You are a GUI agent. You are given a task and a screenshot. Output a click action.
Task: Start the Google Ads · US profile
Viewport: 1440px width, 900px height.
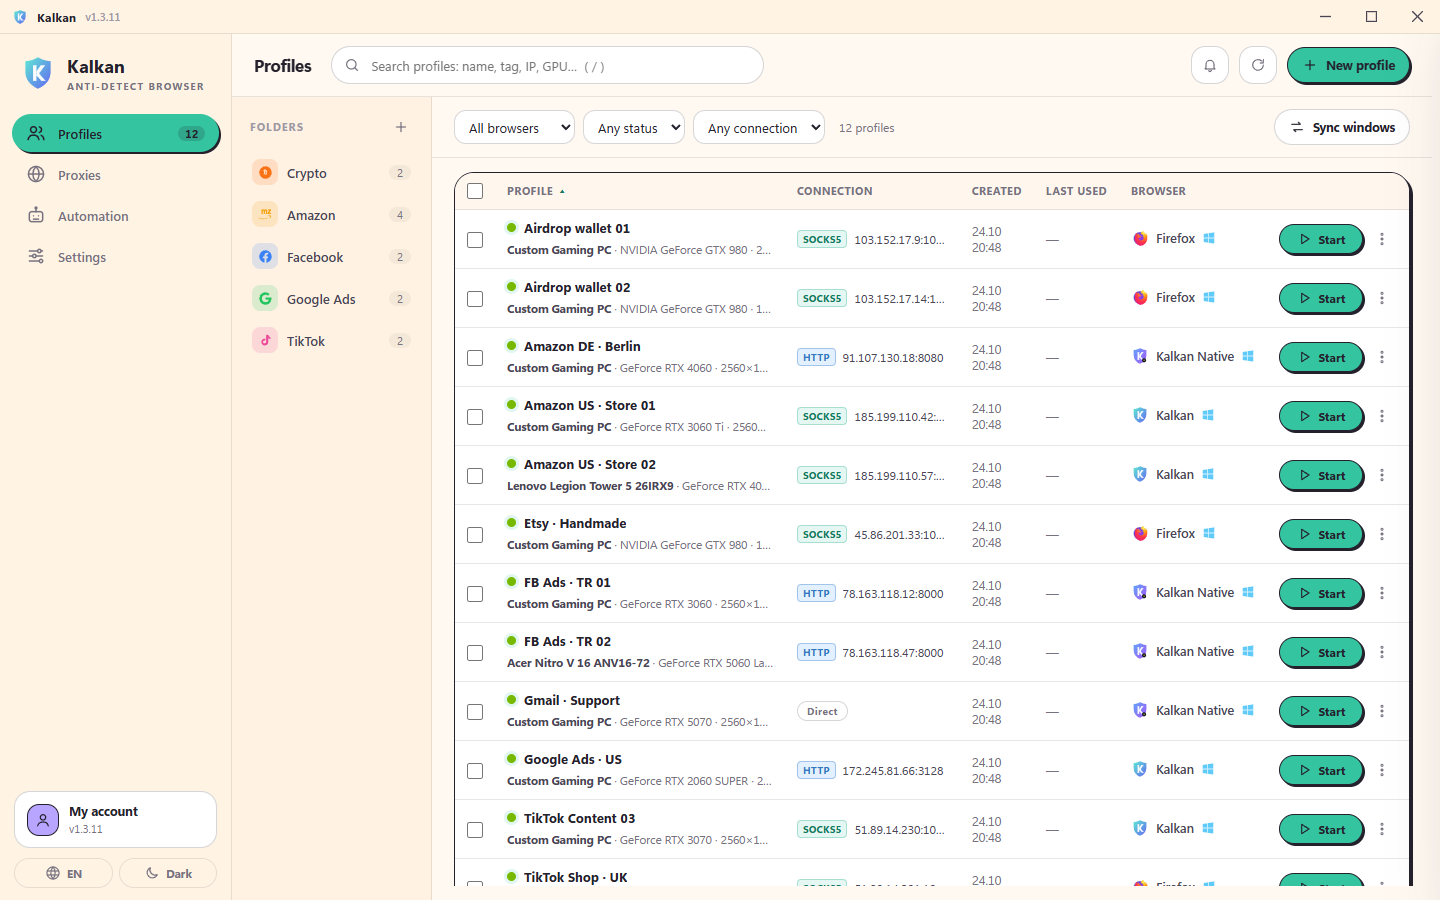(x=1321, y=771)
